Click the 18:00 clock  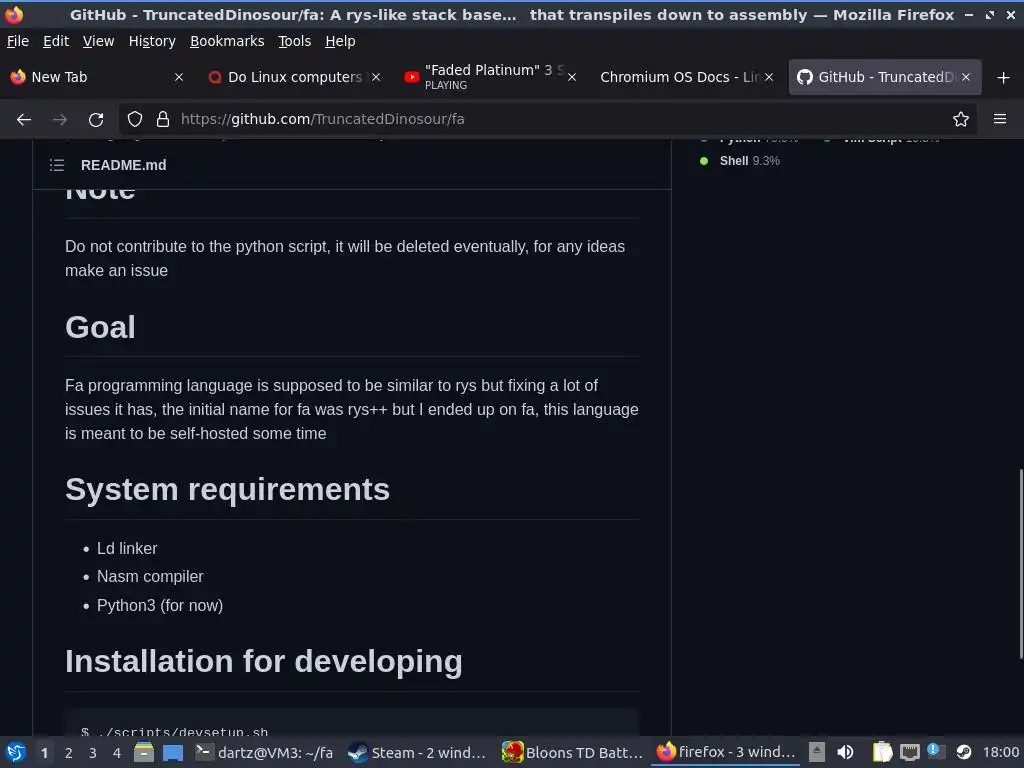(x=1000, y=752)
